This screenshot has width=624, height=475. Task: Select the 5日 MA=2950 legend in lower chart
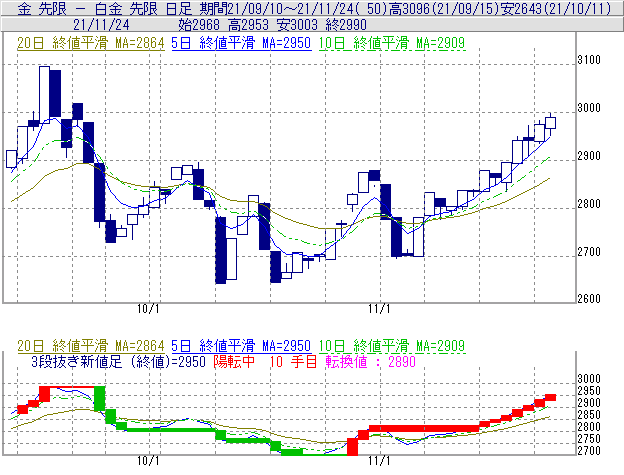point(241,346)
